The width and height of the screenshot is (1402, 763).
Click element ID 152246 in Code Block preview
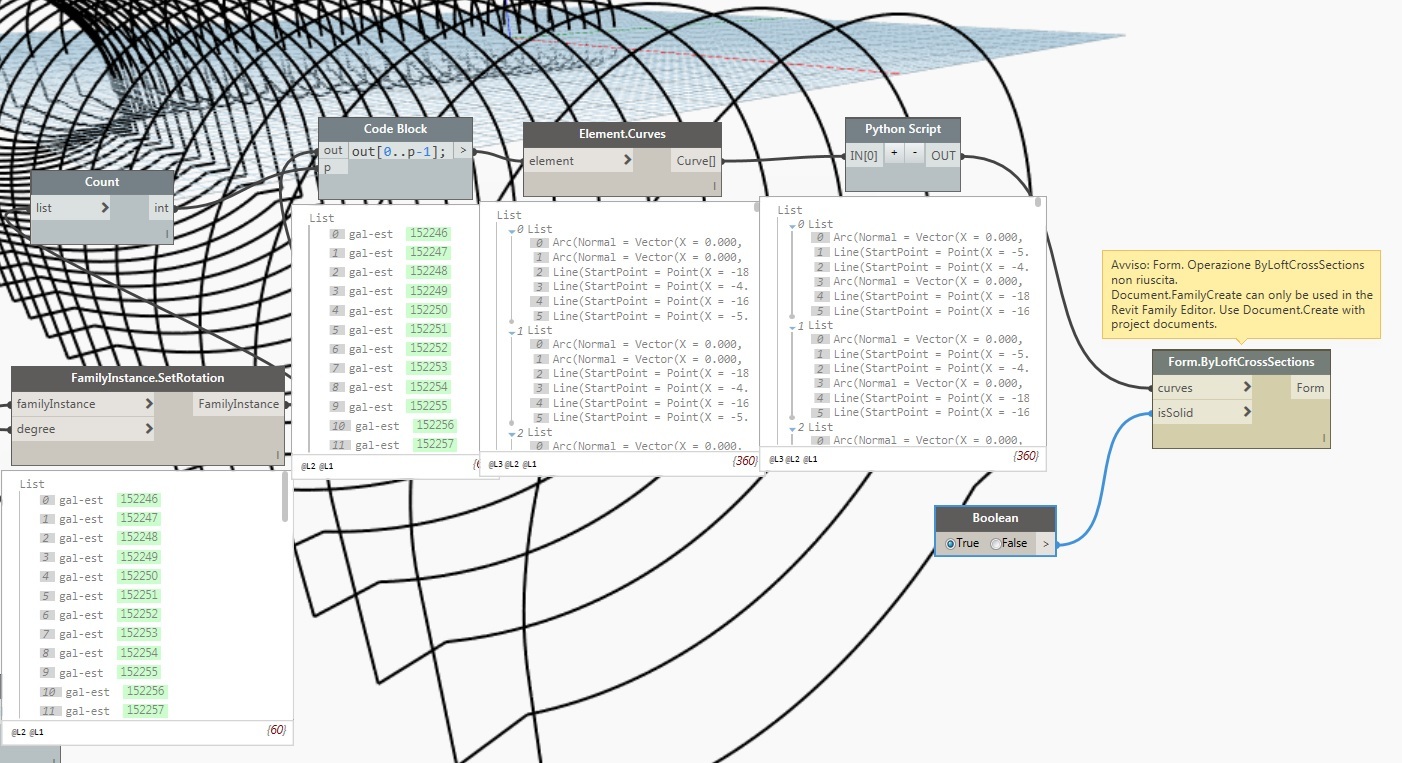pos(429,233)
